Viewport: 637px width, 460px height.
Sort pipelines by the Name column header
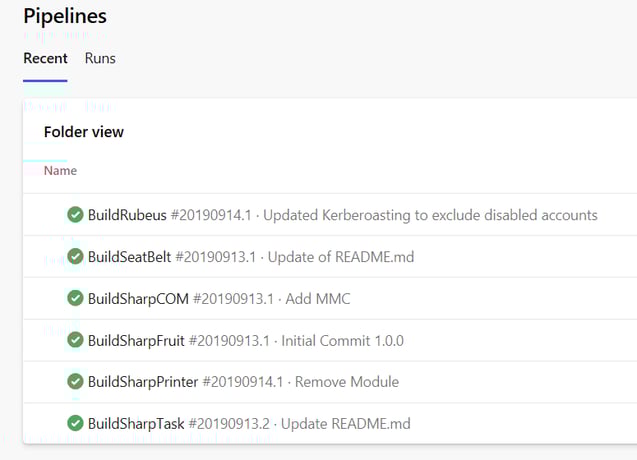[x=60, y=171]
